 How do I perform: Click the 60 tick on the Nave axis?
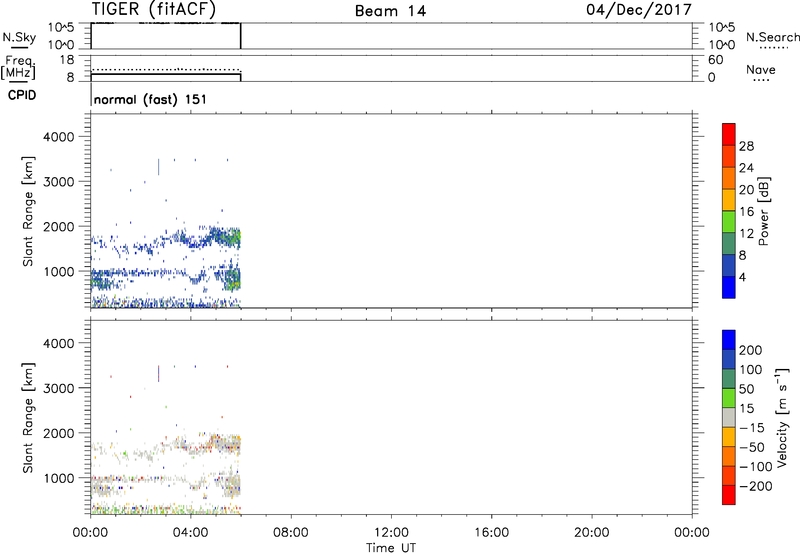(x=715, y=60)
